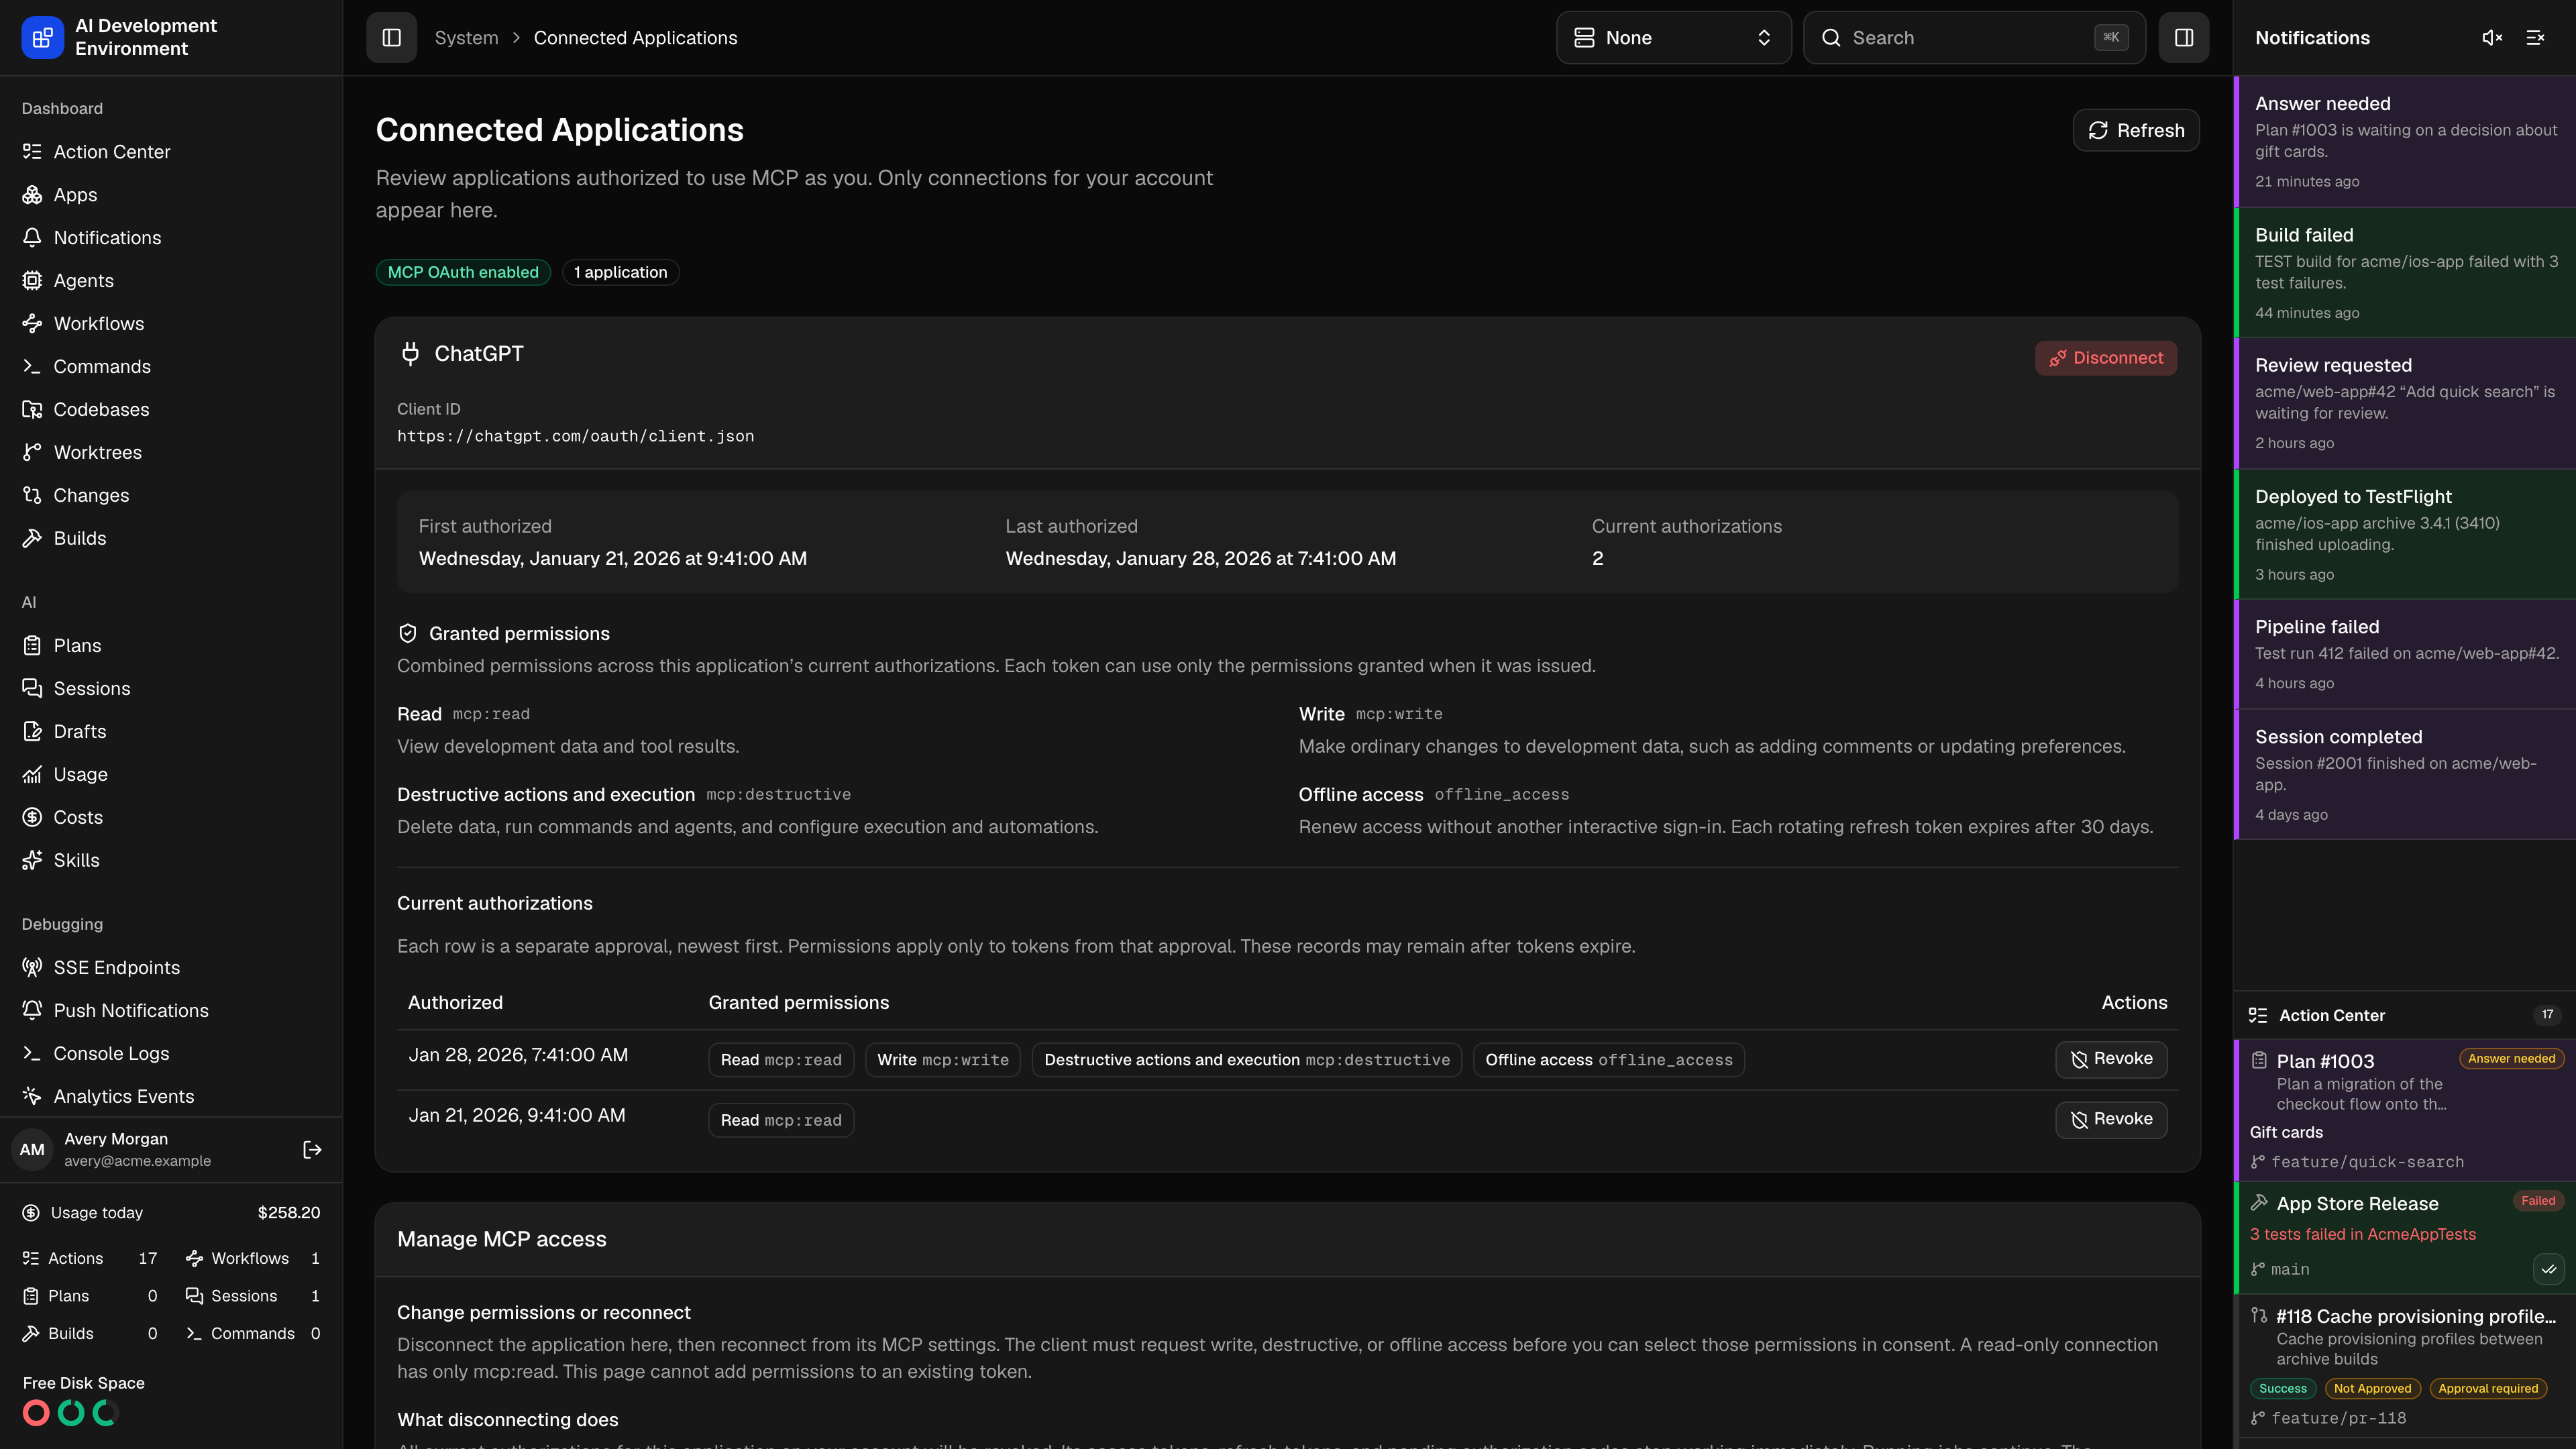This screenshot has height=1449, width=2576.
Task: Click the Plans clipboard icon
Action: coord(32,646)
